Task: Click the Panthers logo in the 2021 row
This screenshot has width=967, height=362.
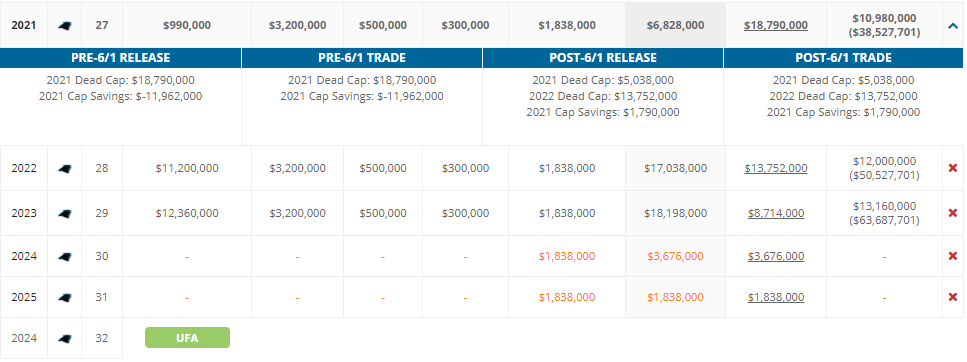Action: tap(64, 26)
